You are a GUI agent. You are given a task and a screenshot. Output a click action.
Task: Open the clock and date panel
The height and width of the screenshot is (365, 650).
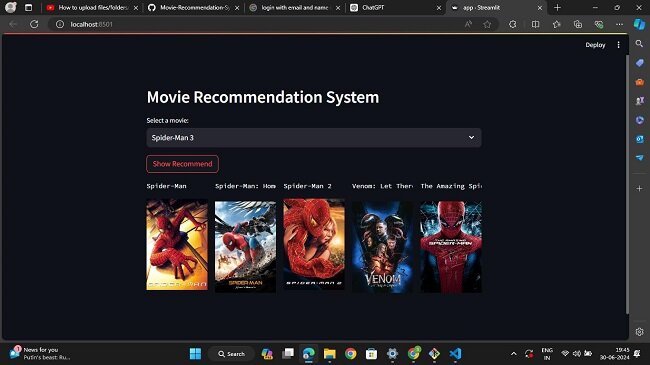tap(614, 353)
